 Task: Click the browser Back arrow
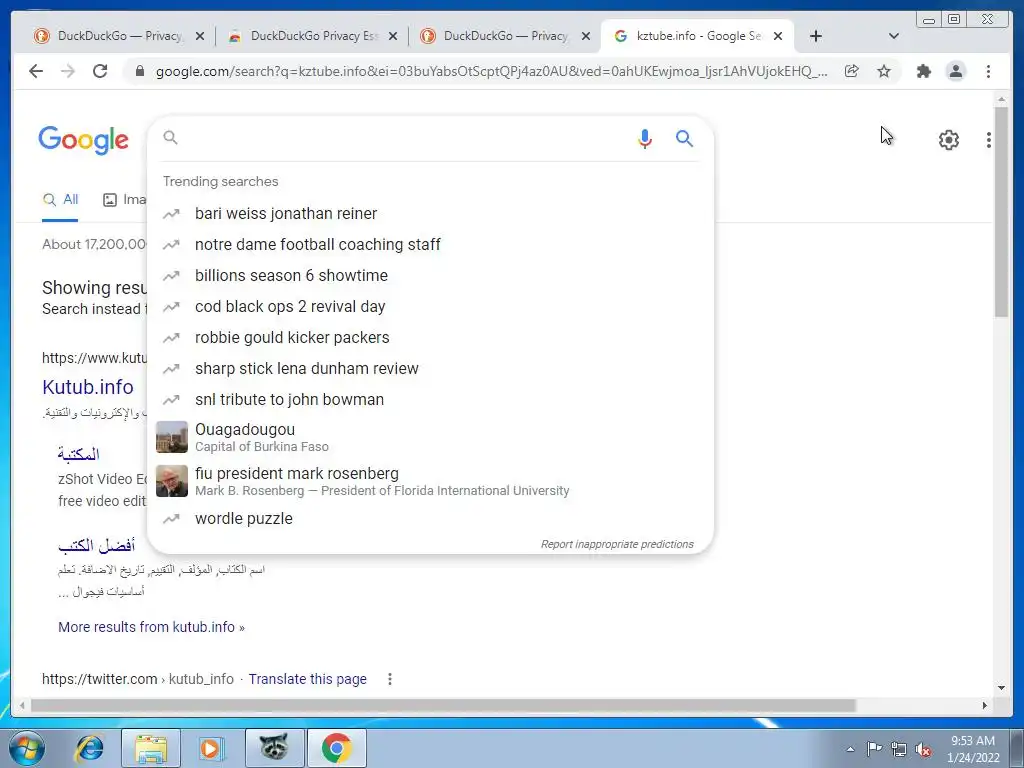click(36, 71)
